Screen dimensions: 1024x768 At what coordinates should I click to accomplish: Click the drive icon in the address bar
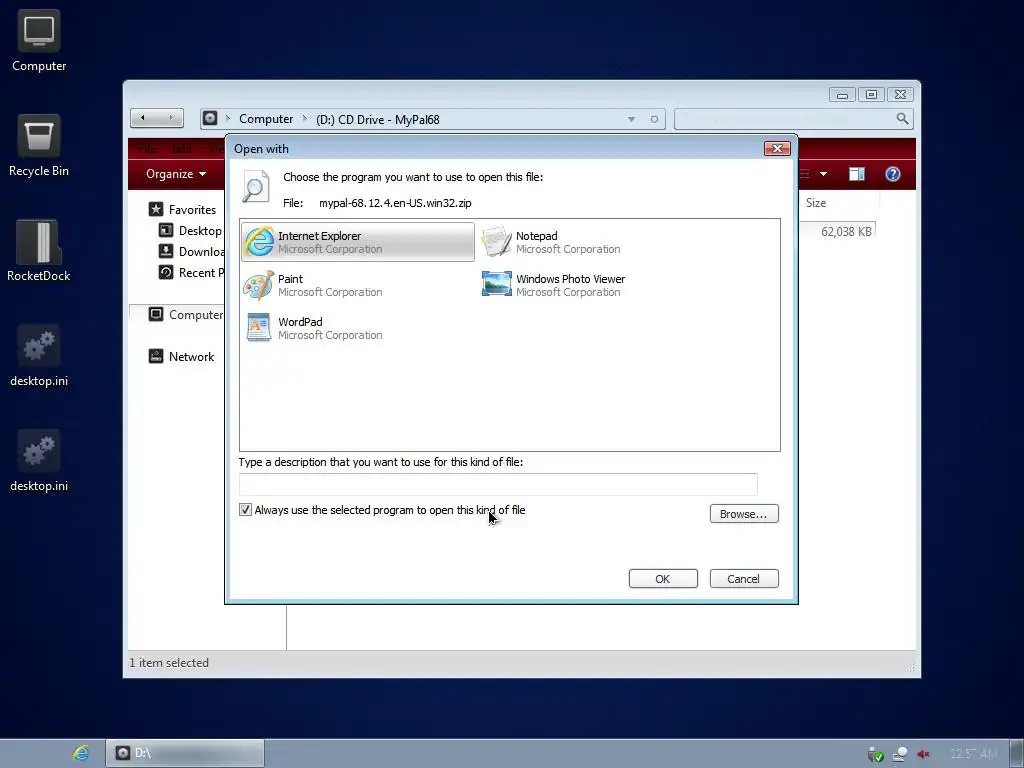coord(210,118)
